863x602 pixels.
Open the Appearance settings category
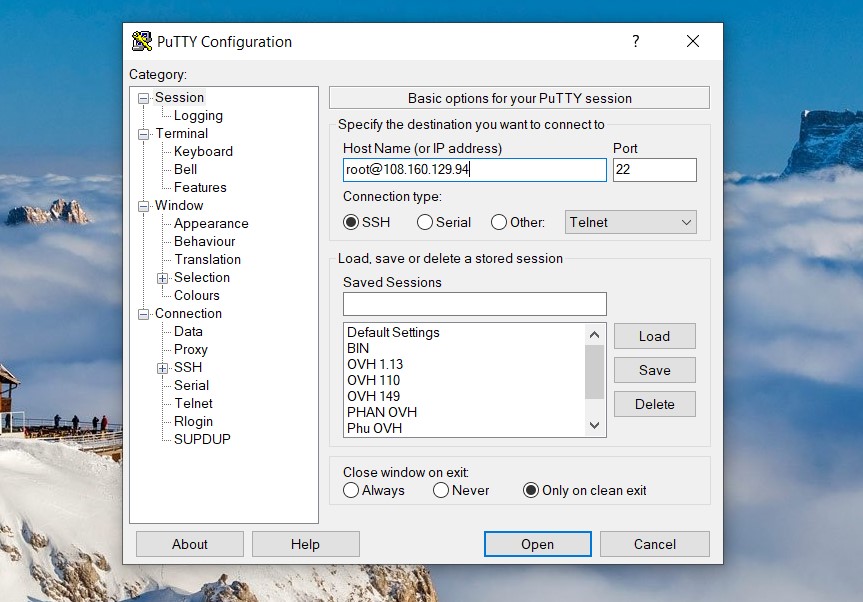pos(211,223)
